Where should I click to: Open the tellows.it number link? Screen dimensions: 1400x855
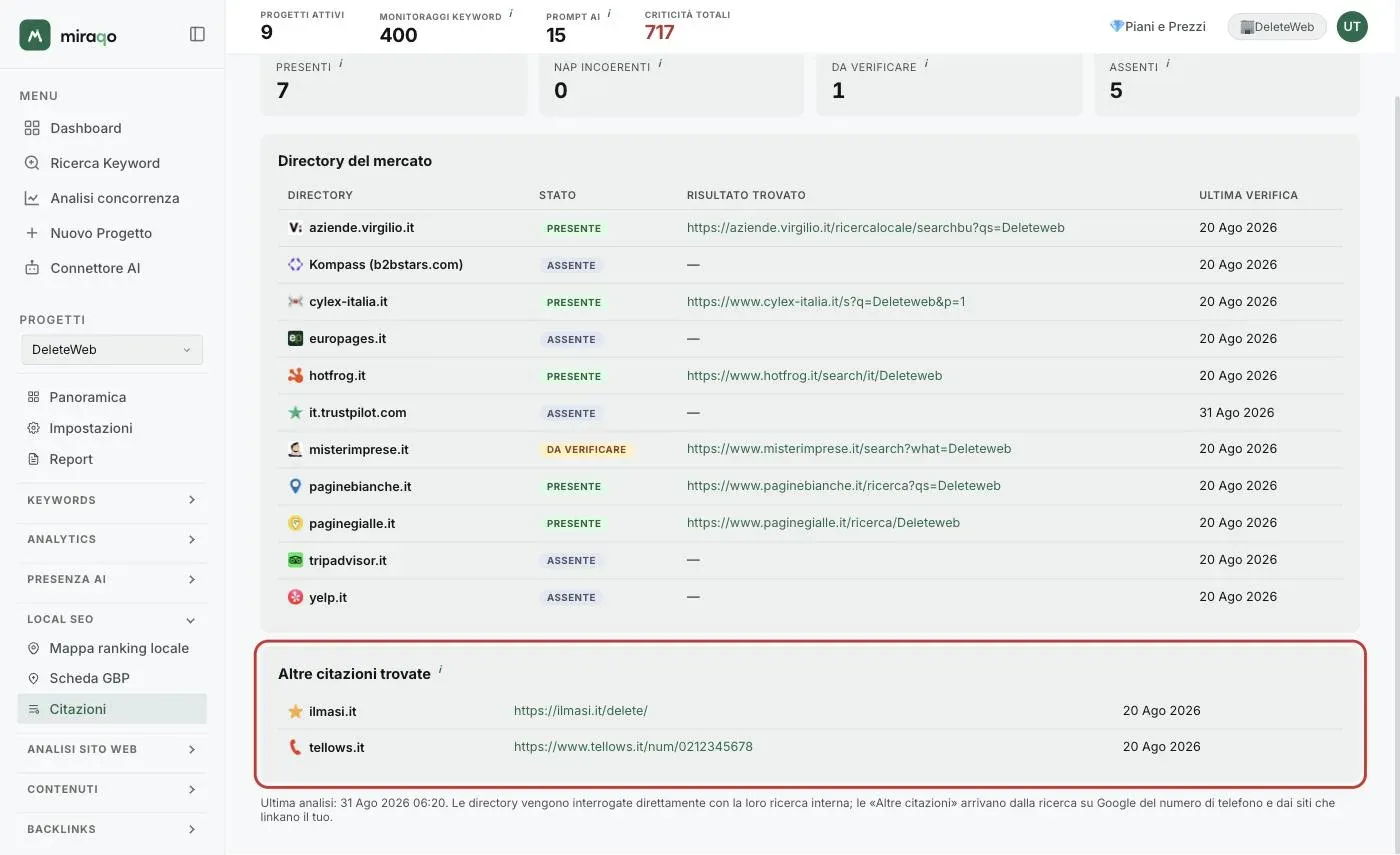coord(633,747)
